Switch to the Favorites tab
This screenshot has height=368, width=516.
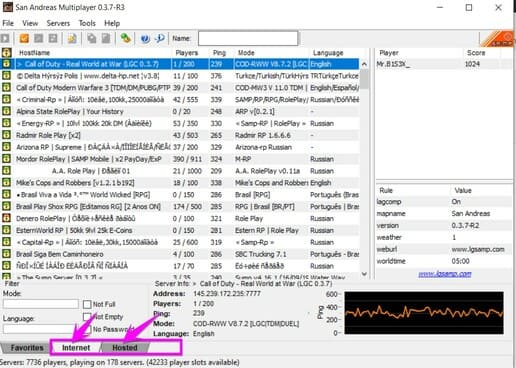27,348
